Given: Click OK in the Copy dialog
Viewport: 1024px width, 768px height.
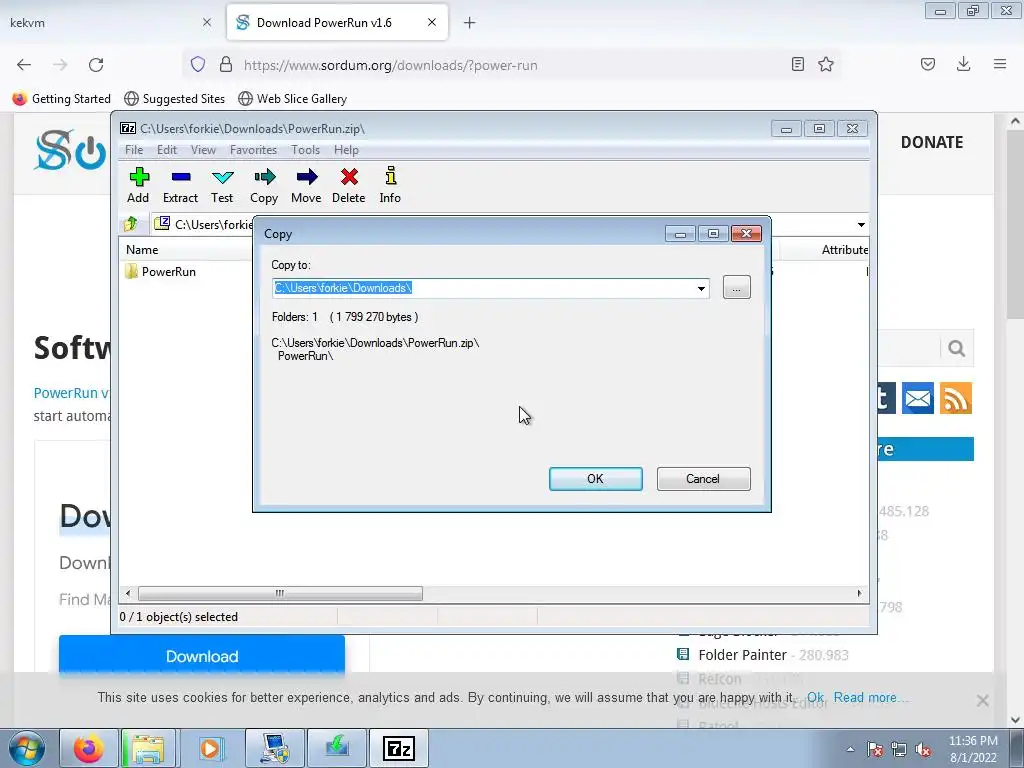Looking at the screenshot, I should (596, 479).
